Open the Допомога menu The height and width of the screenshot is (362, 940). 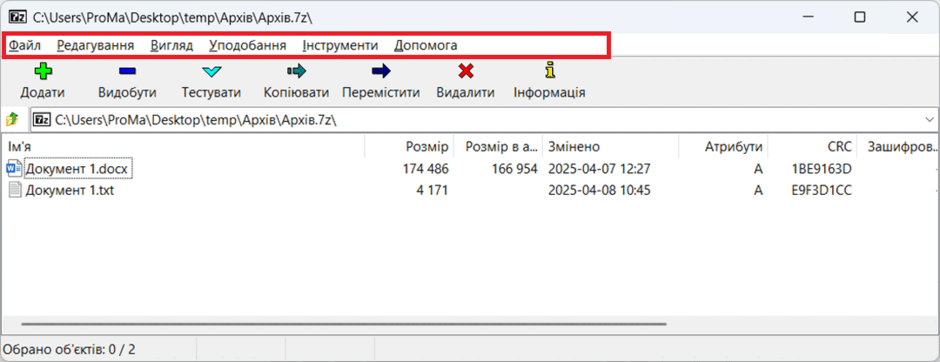pyautogui.click(x=426, y=46)
